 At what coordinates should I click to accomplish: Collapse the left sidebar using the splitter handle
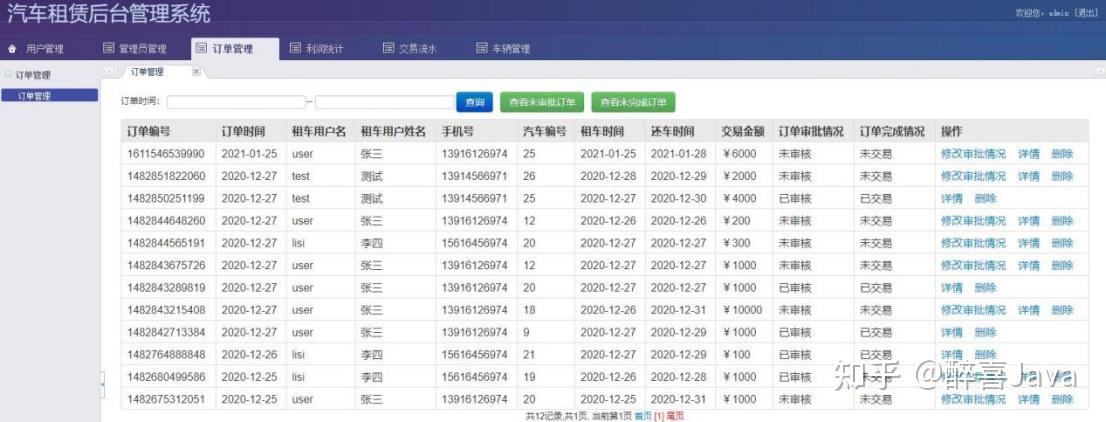[x=102, y=384]
